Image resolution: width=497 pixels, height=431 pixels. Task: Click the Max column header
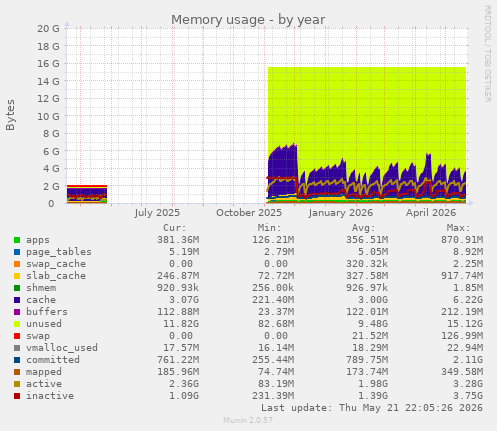pyautogui.click(x=458, y=228)
